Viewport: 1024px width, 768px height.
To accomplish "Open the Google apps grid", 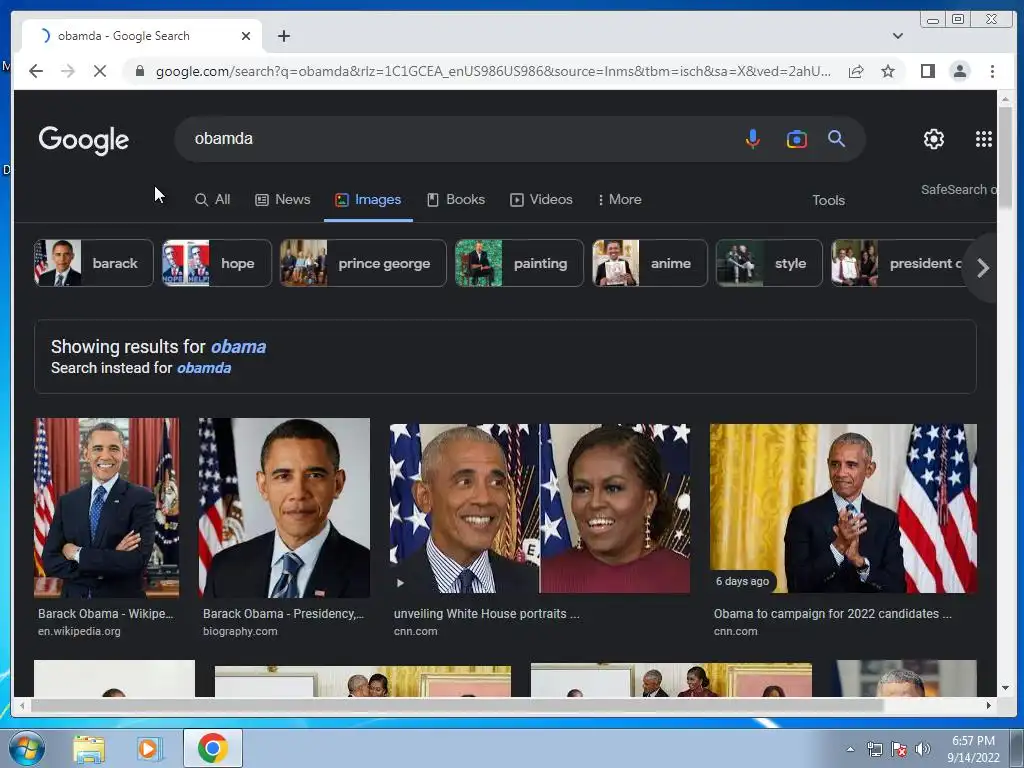I will pos(984,139).
